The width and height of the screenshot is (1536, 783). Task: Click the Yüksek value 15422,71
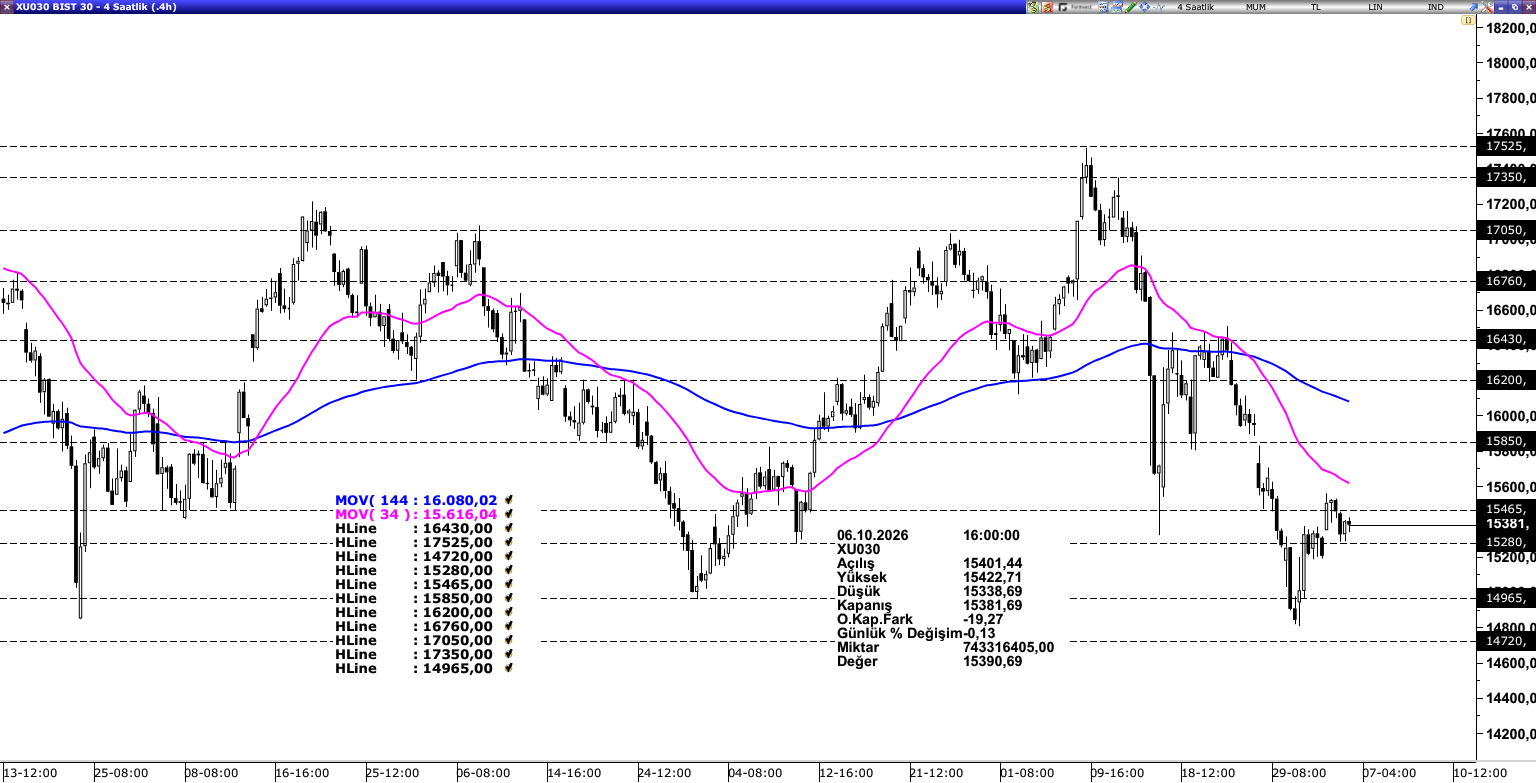992,577
